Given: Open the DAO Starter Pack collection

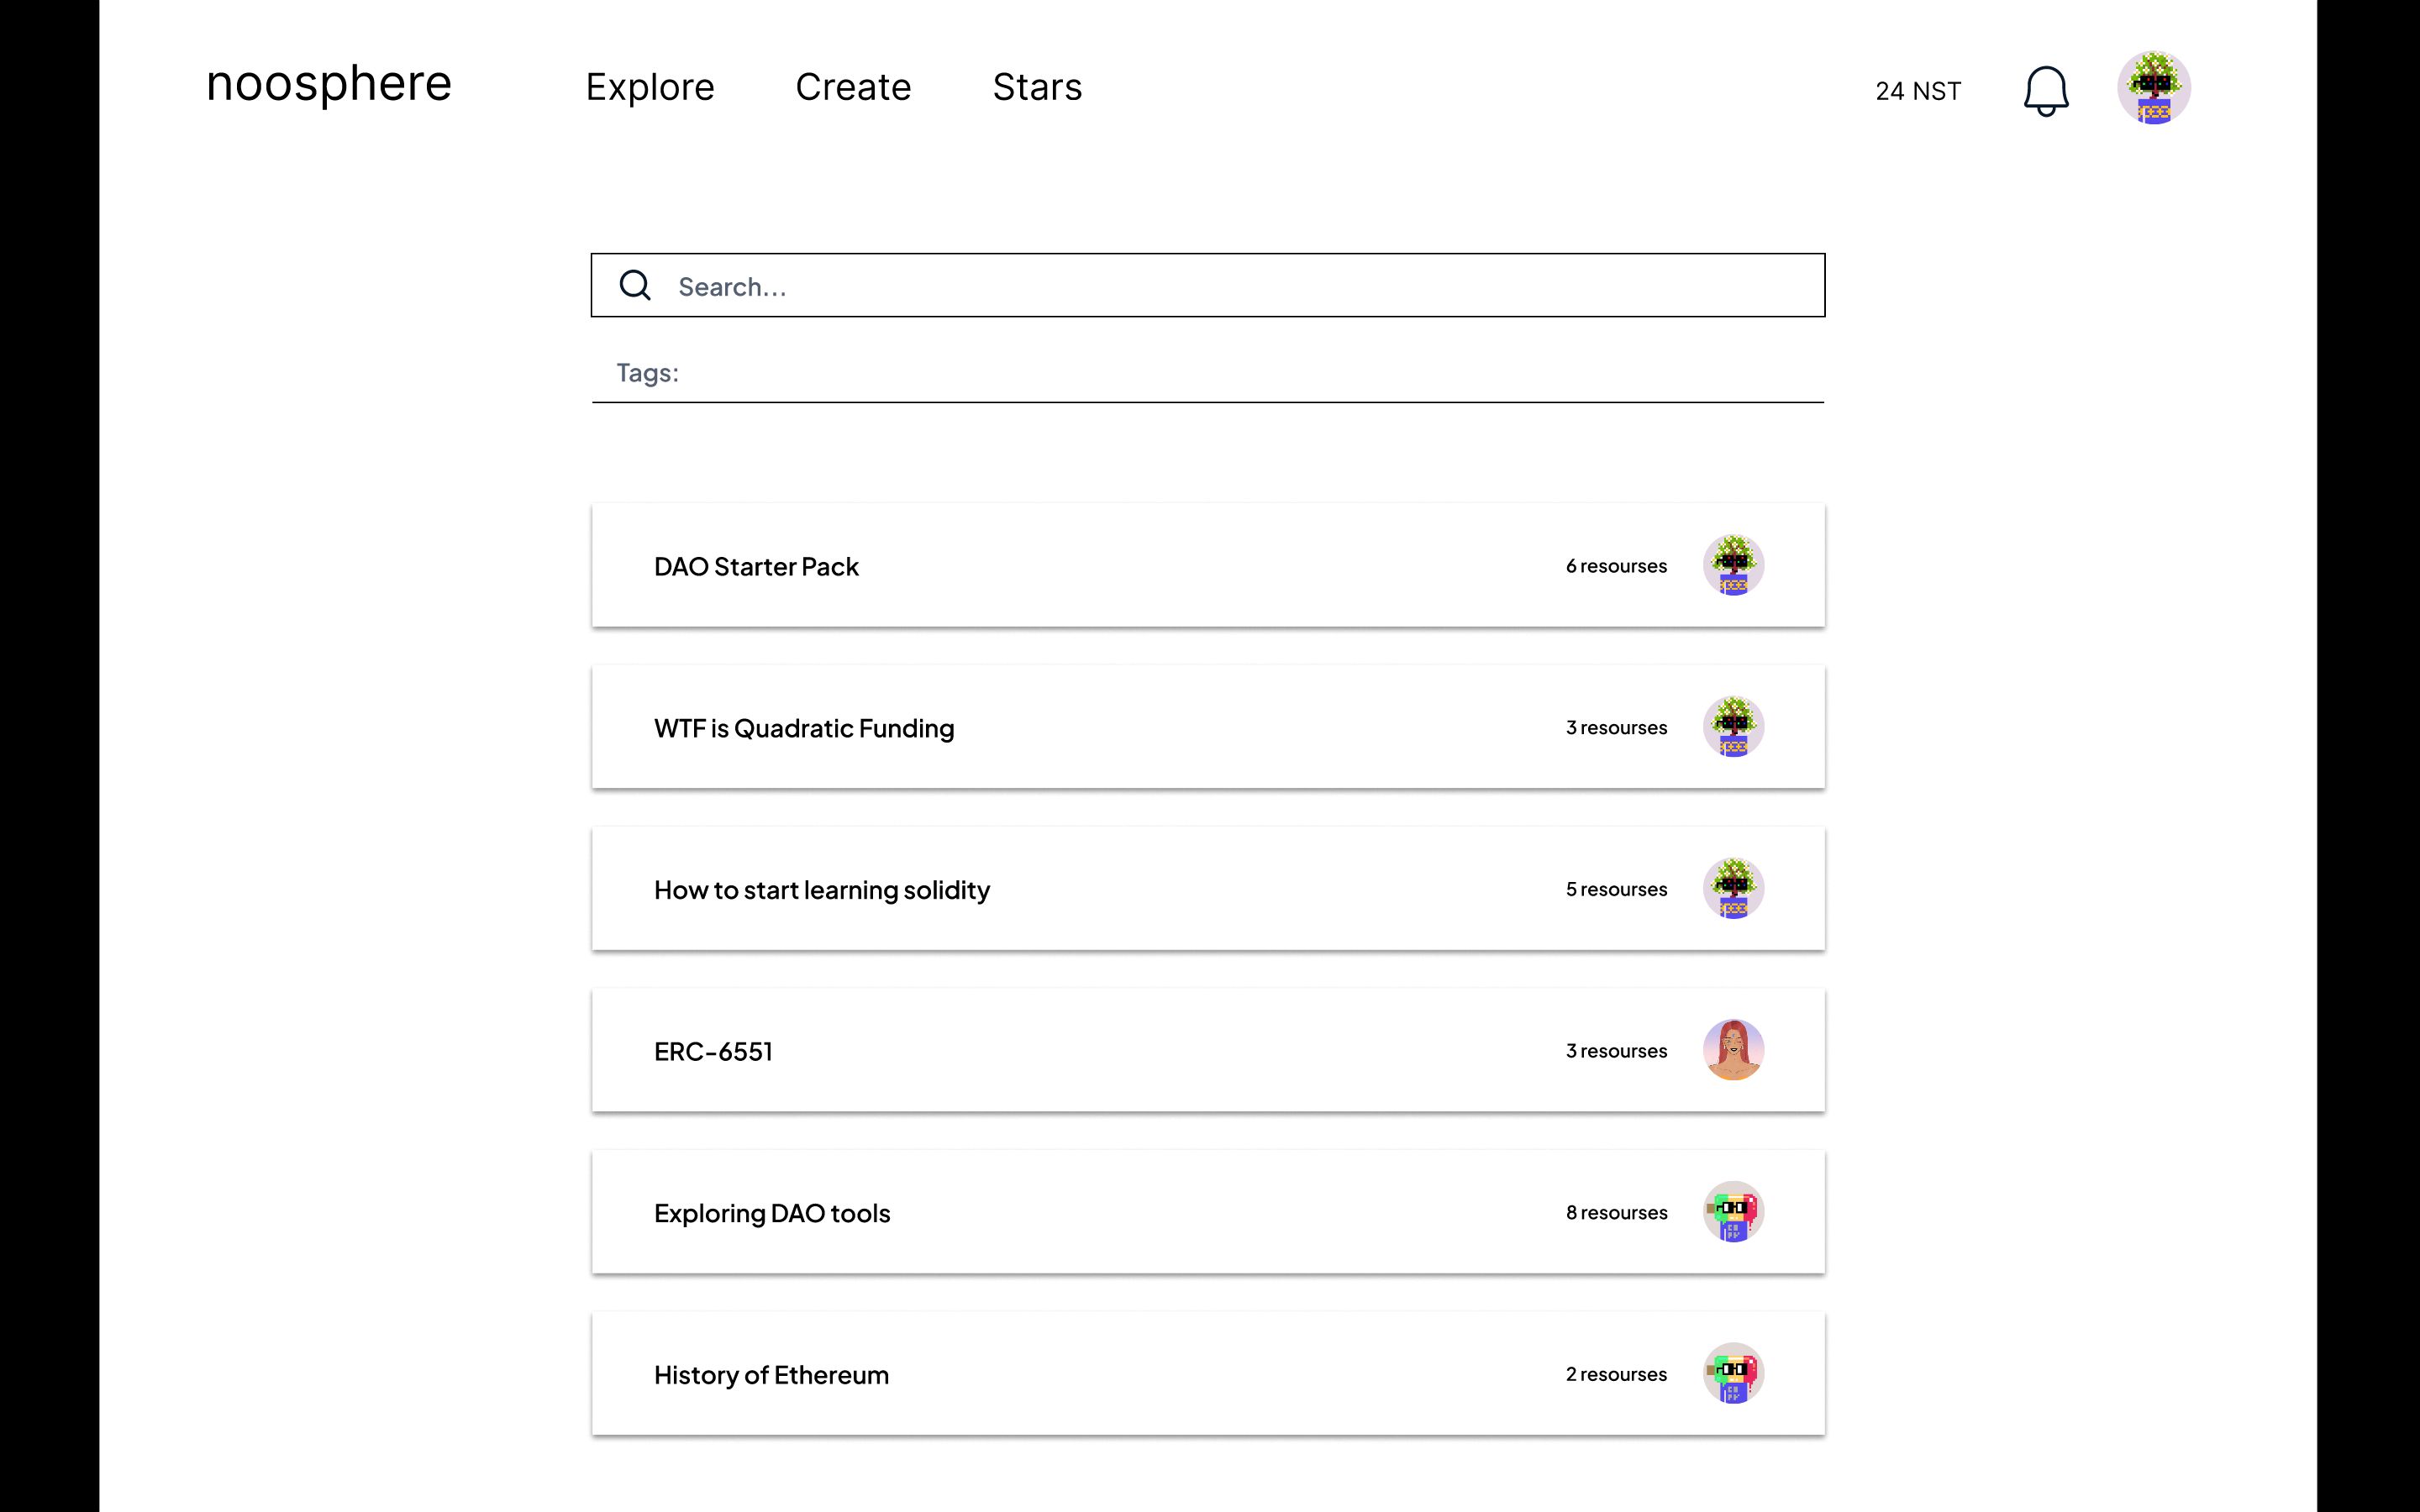Looking at the screenshot, I should pos(1208,565).
